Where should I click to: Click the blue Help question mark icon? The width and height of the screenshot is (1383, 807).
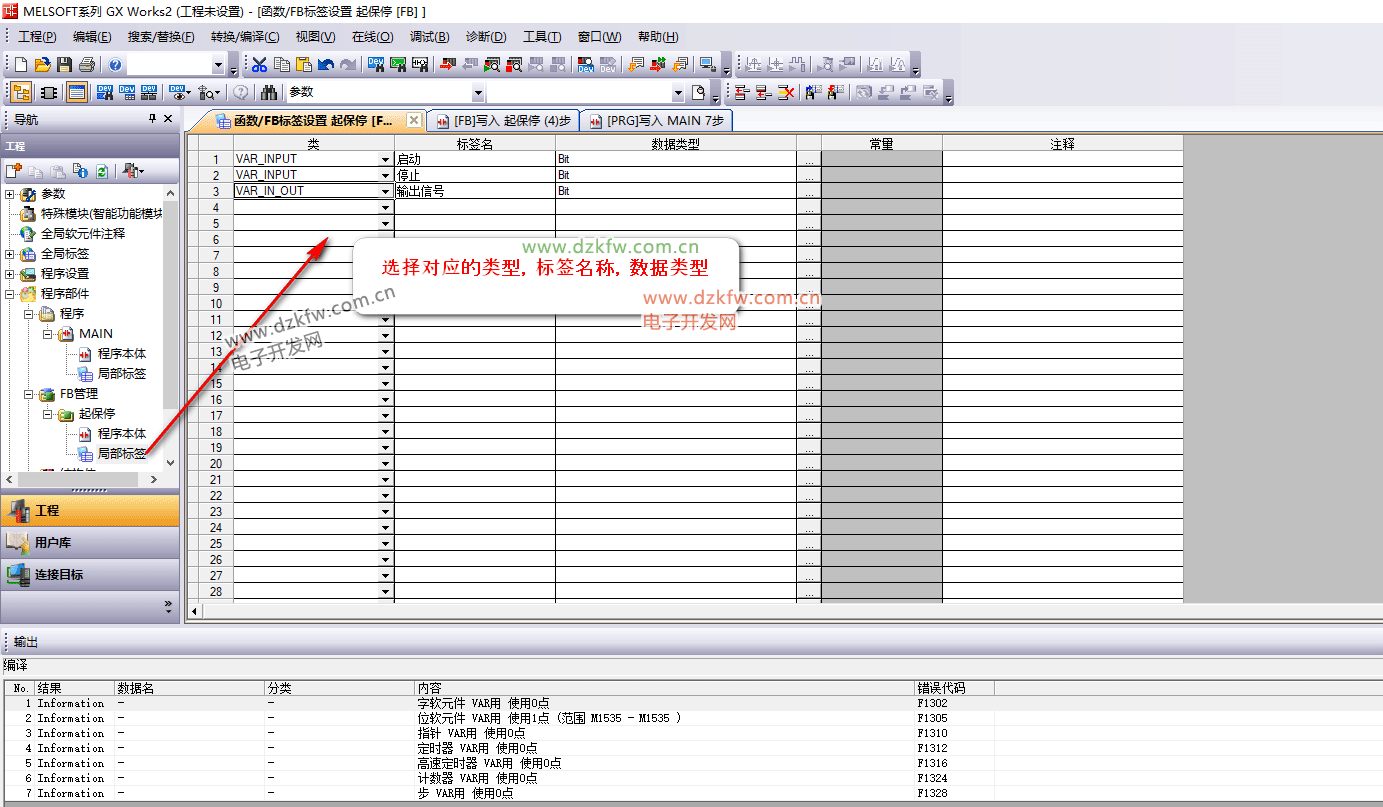point(115,65)
